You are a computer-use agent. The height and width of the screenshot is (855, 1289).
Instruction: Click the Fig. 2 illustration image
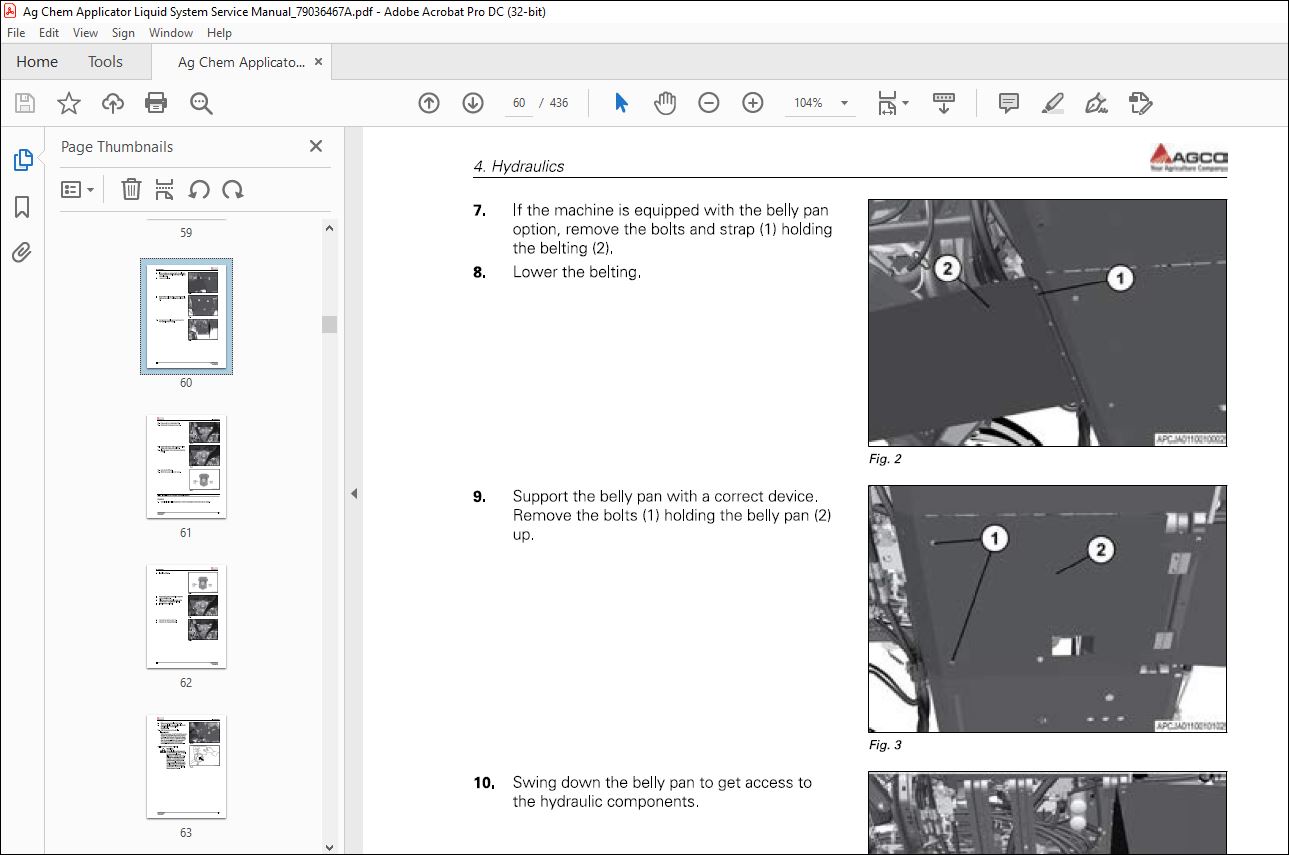coord(1047,323)
